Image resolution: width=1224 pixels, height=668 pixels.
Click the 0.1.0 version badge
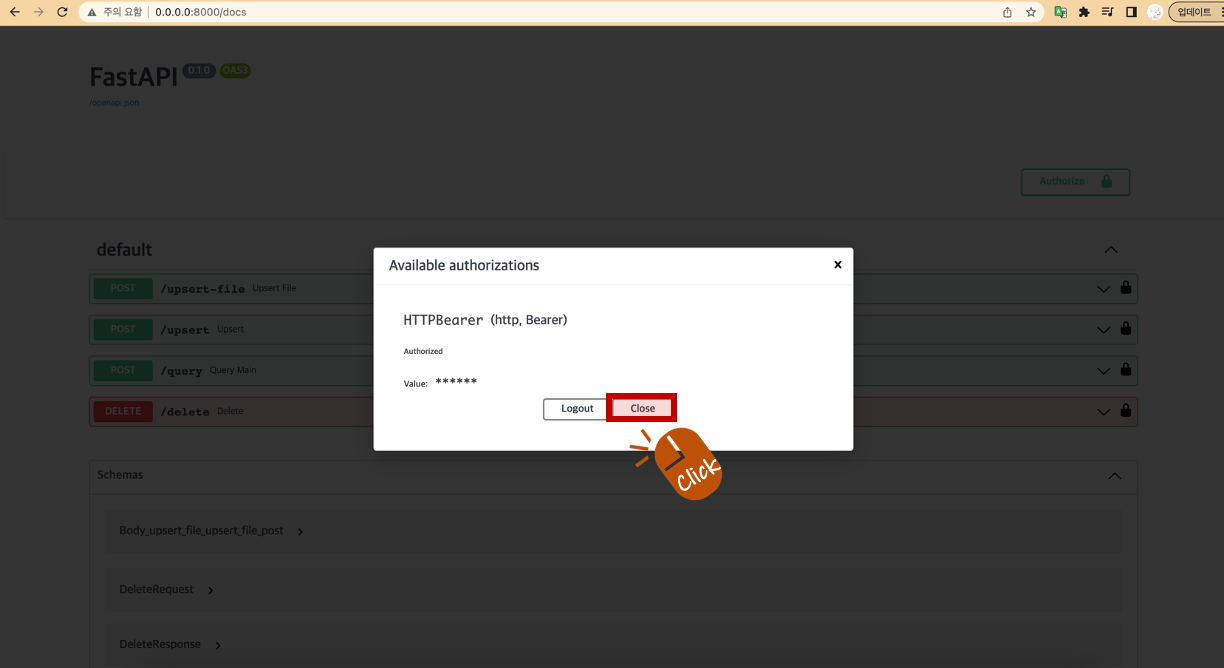(199, 71)
